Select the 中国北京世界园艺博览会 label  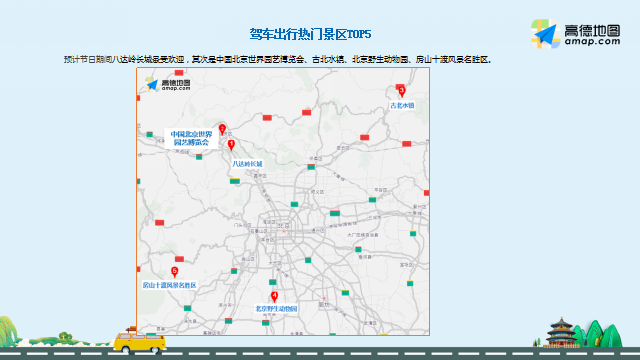pos(191,138)
